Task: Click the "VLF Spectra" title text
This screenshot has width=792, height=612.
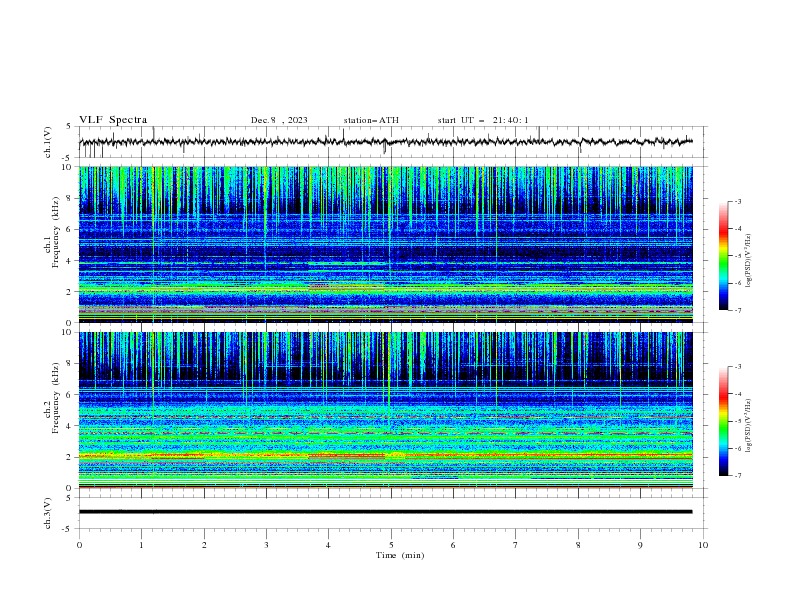Action: coord(113,120)
